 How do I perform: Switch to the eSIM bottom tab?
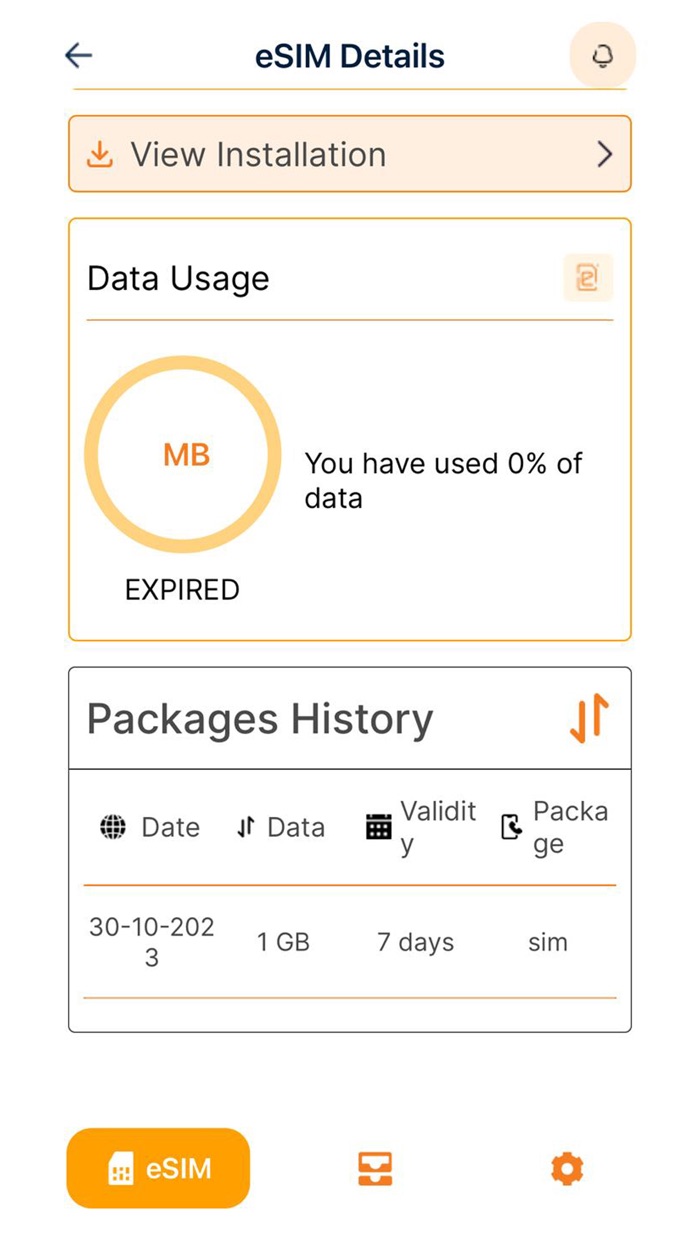[x=158, y=1168]
